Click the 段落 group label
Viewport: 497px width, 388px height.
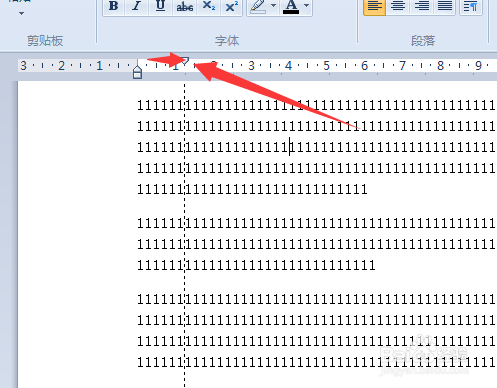tap(423, 41)
